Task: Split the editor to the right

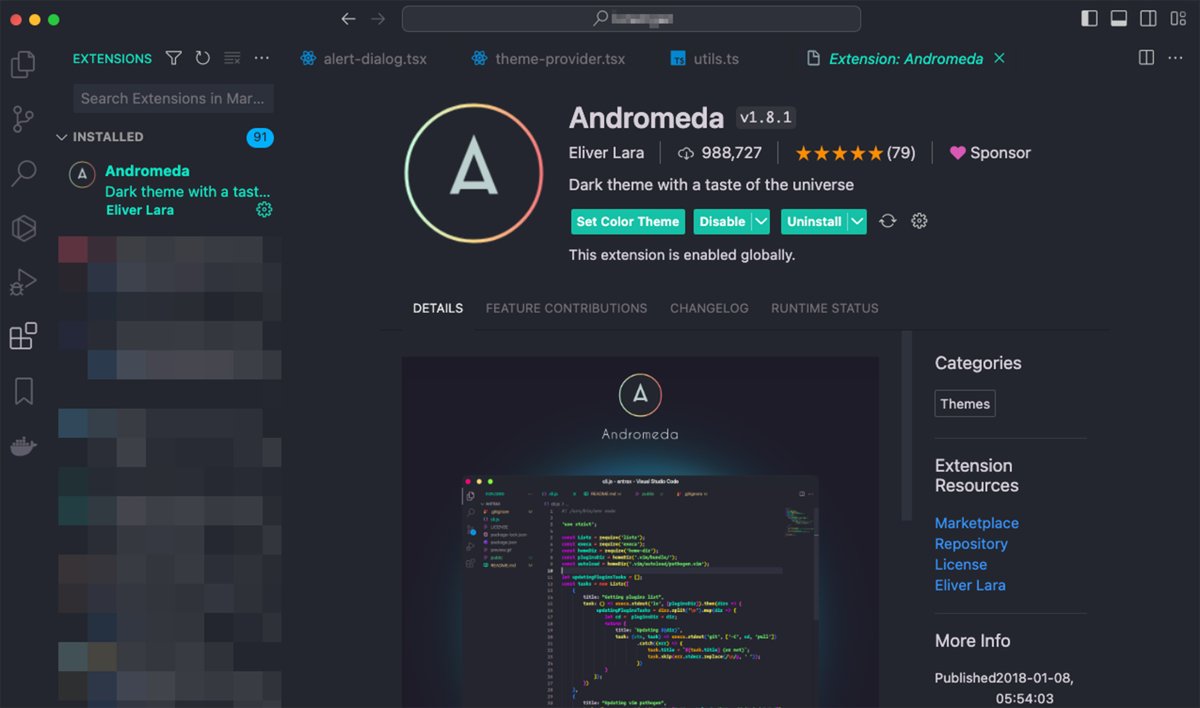Action: click(1147, 58)
